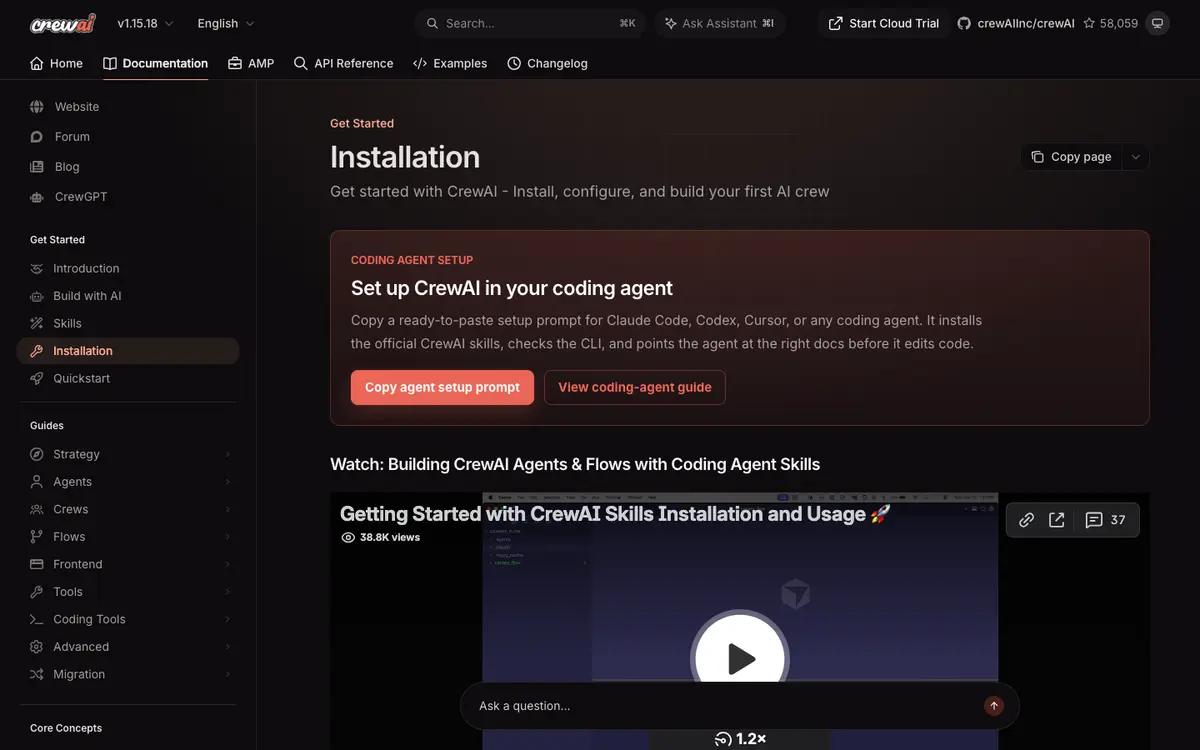Go to the Home tab
Image resolution: width=1200 pixels, height=750 pixels.
click(x=57, y=63)
